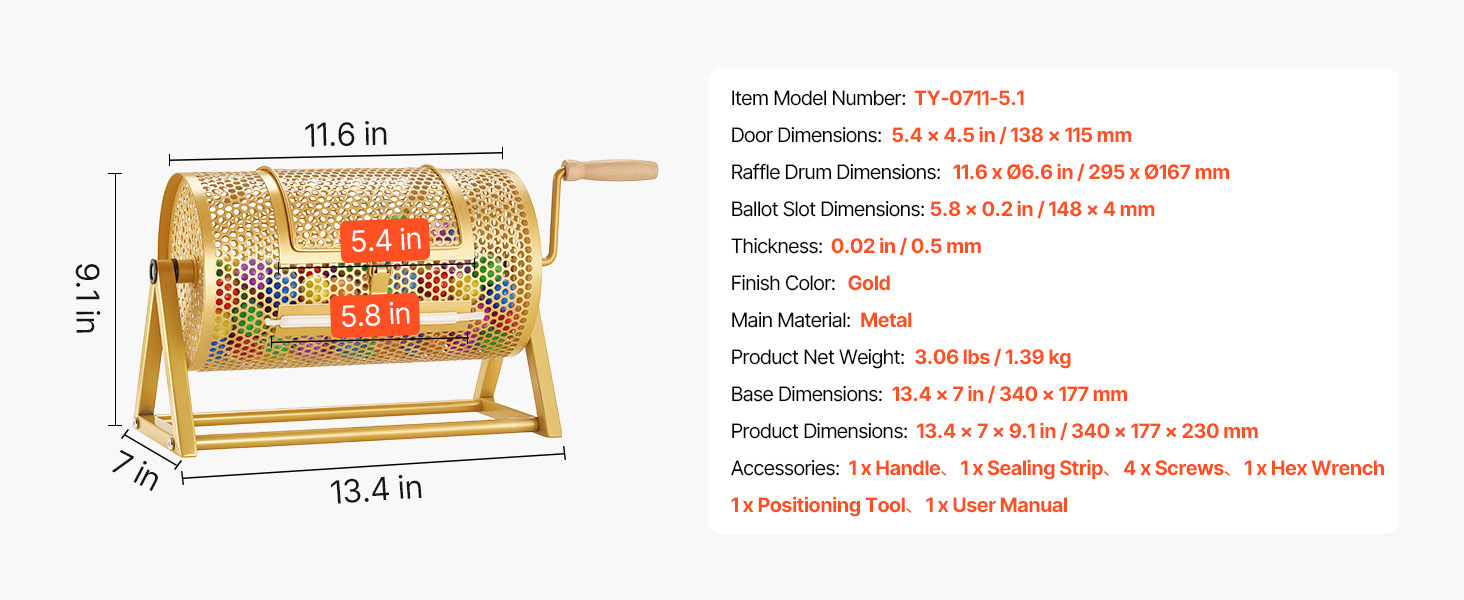Click the Product Net Weight value
Screen dimensions: 1464x600
(993, 357)
